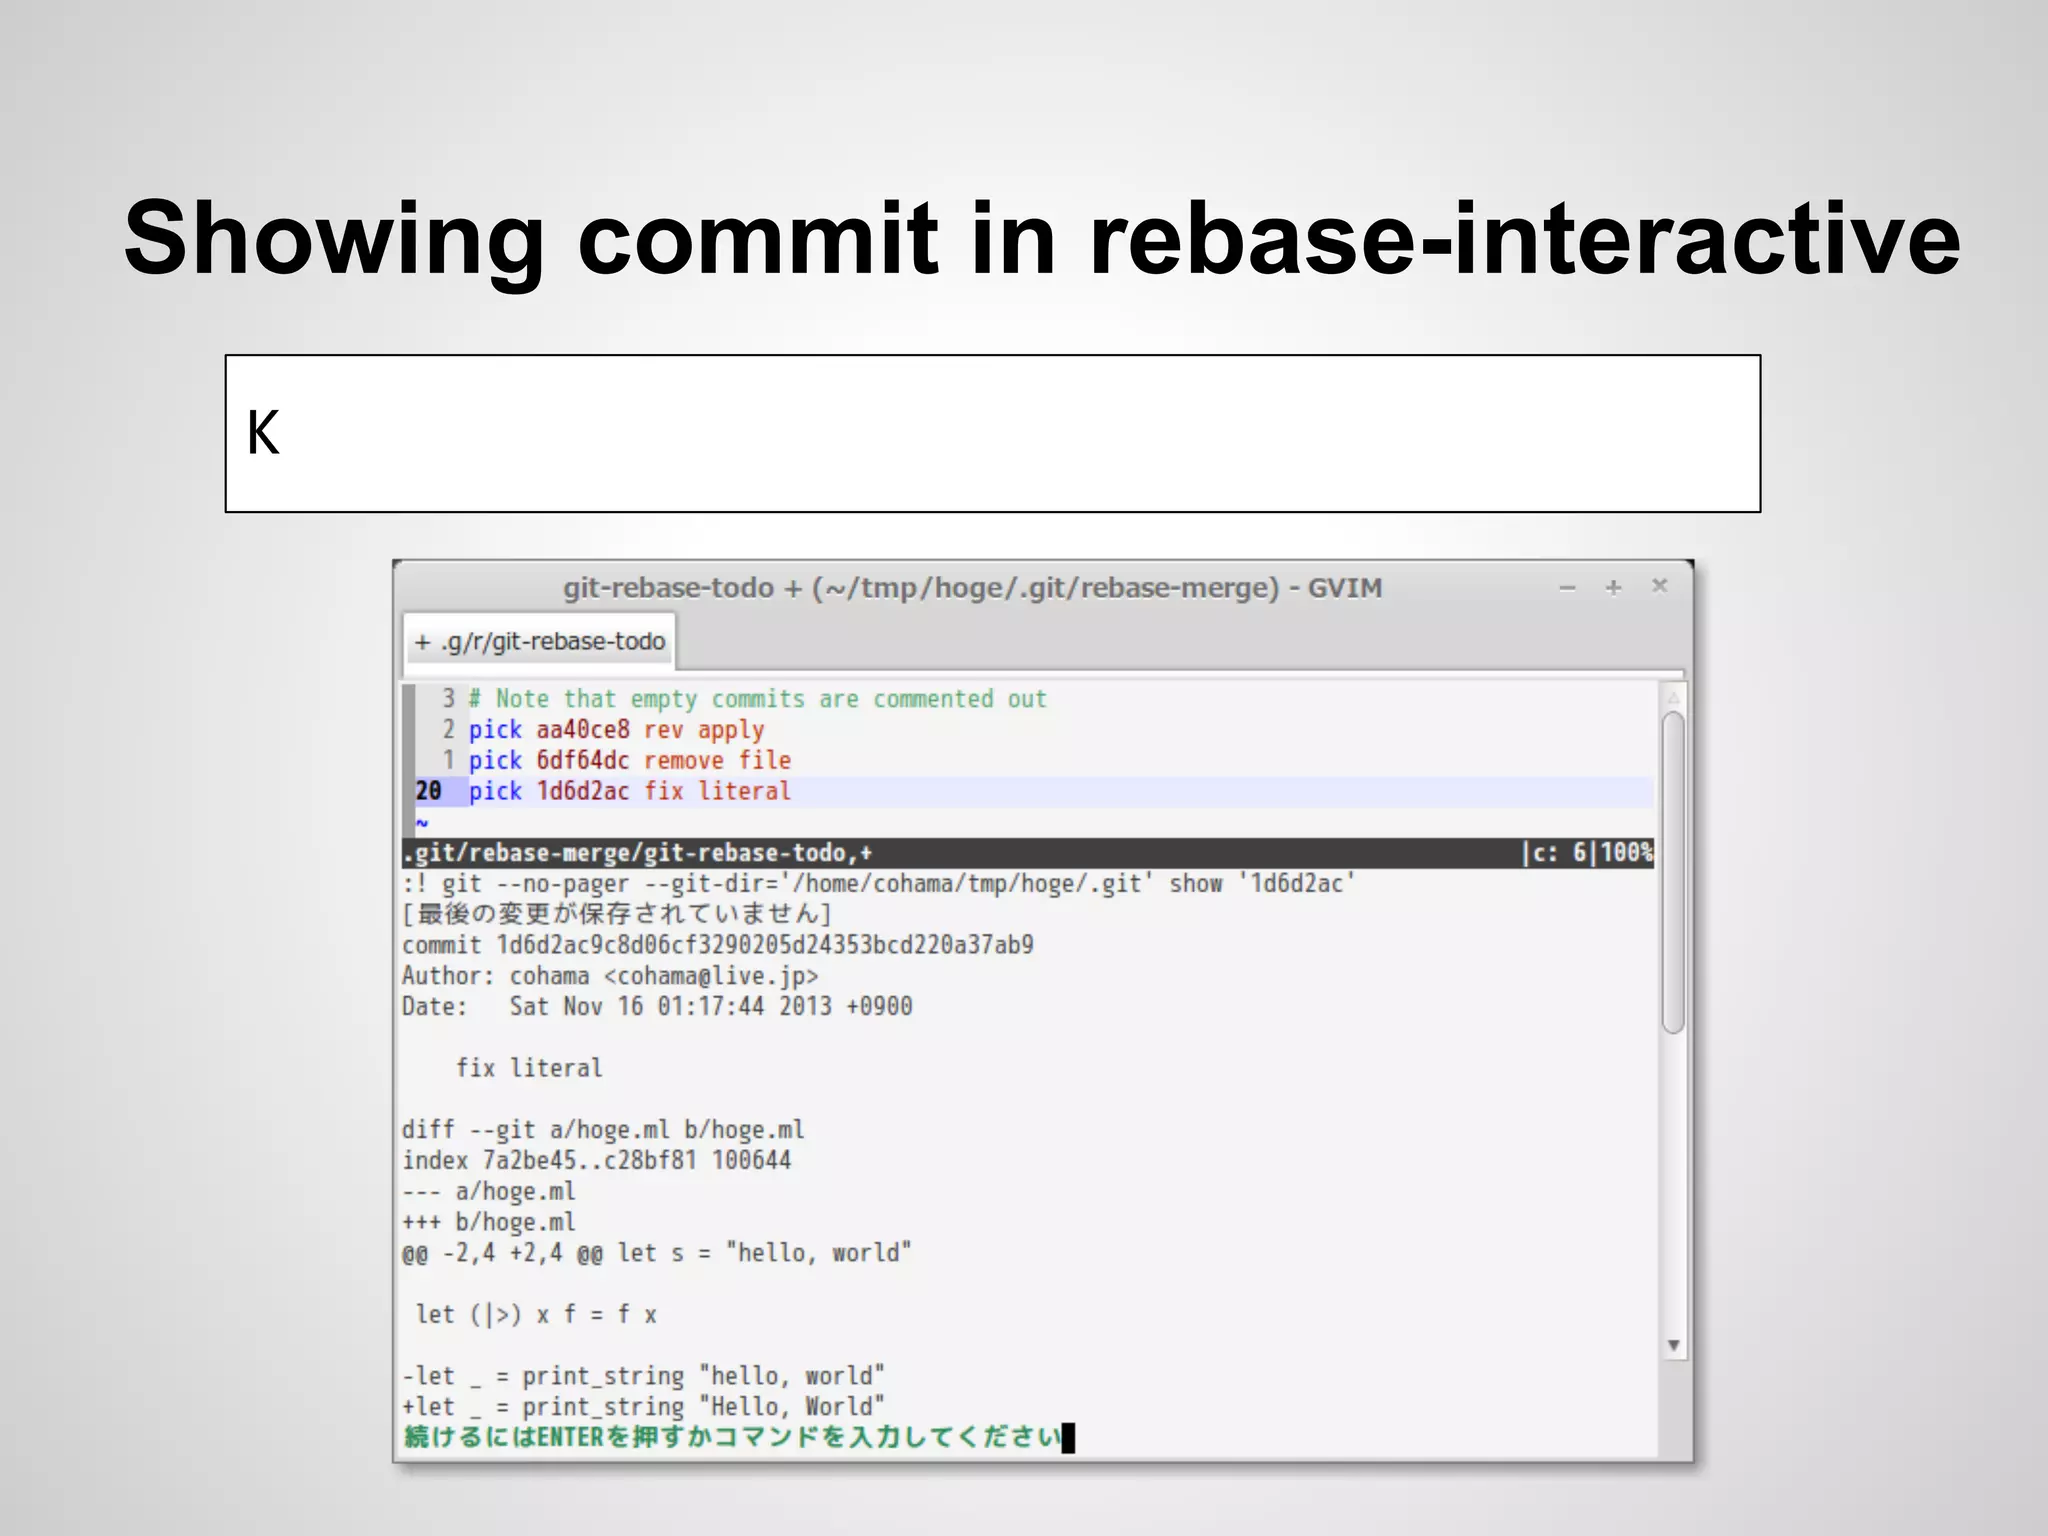This screenshot has width=2048, height=1536.
Task: Click the '+++ b/hoge.ml' line
Action: pyautogui.click(x=489, y=1223)
